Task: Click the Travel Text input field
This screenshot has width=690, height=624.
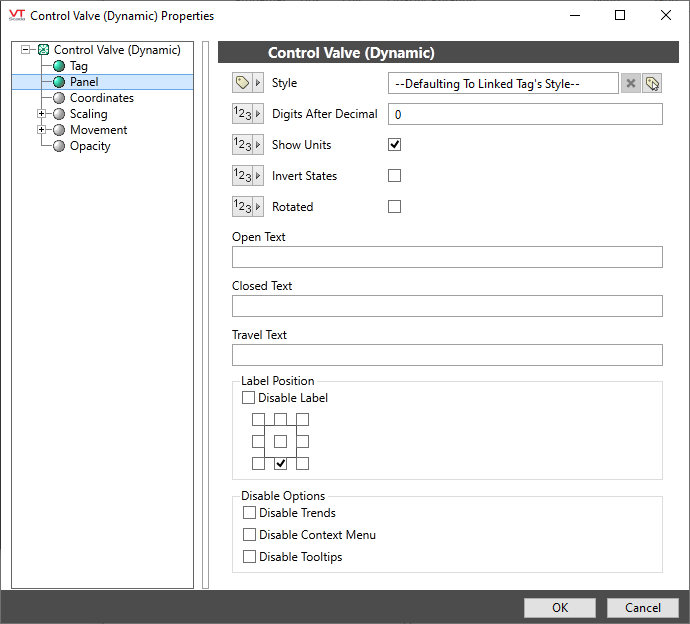Action: (x=447, y=355)
